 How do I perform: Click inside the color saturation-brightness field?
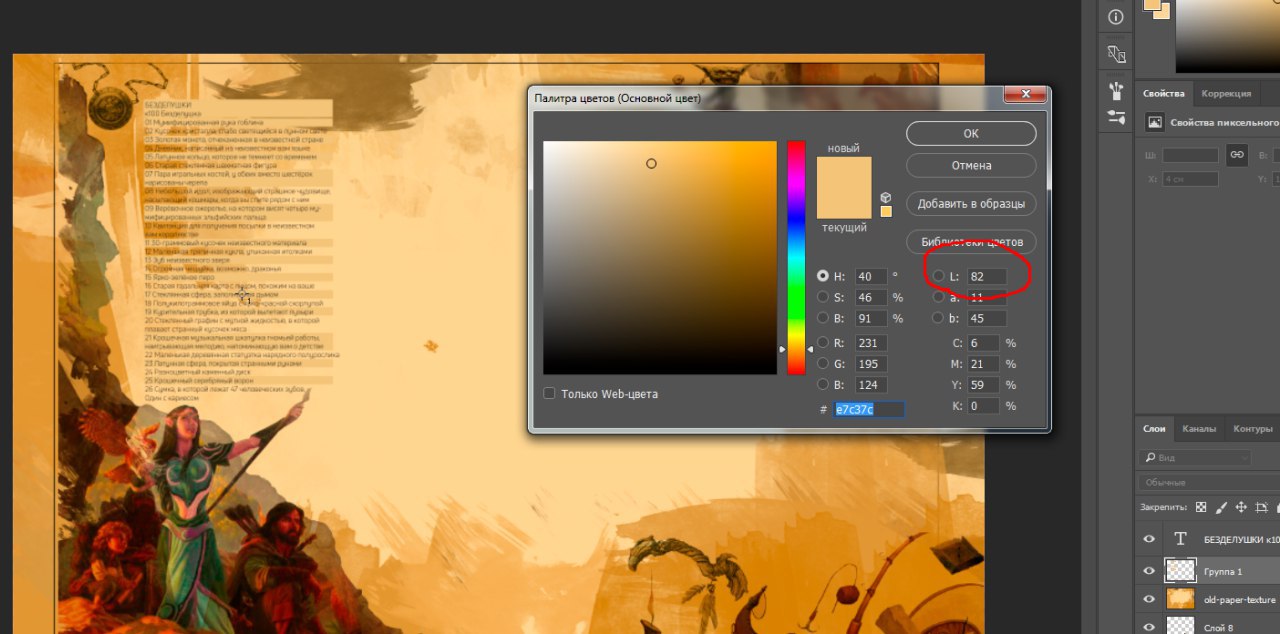(x=660, y=258)
